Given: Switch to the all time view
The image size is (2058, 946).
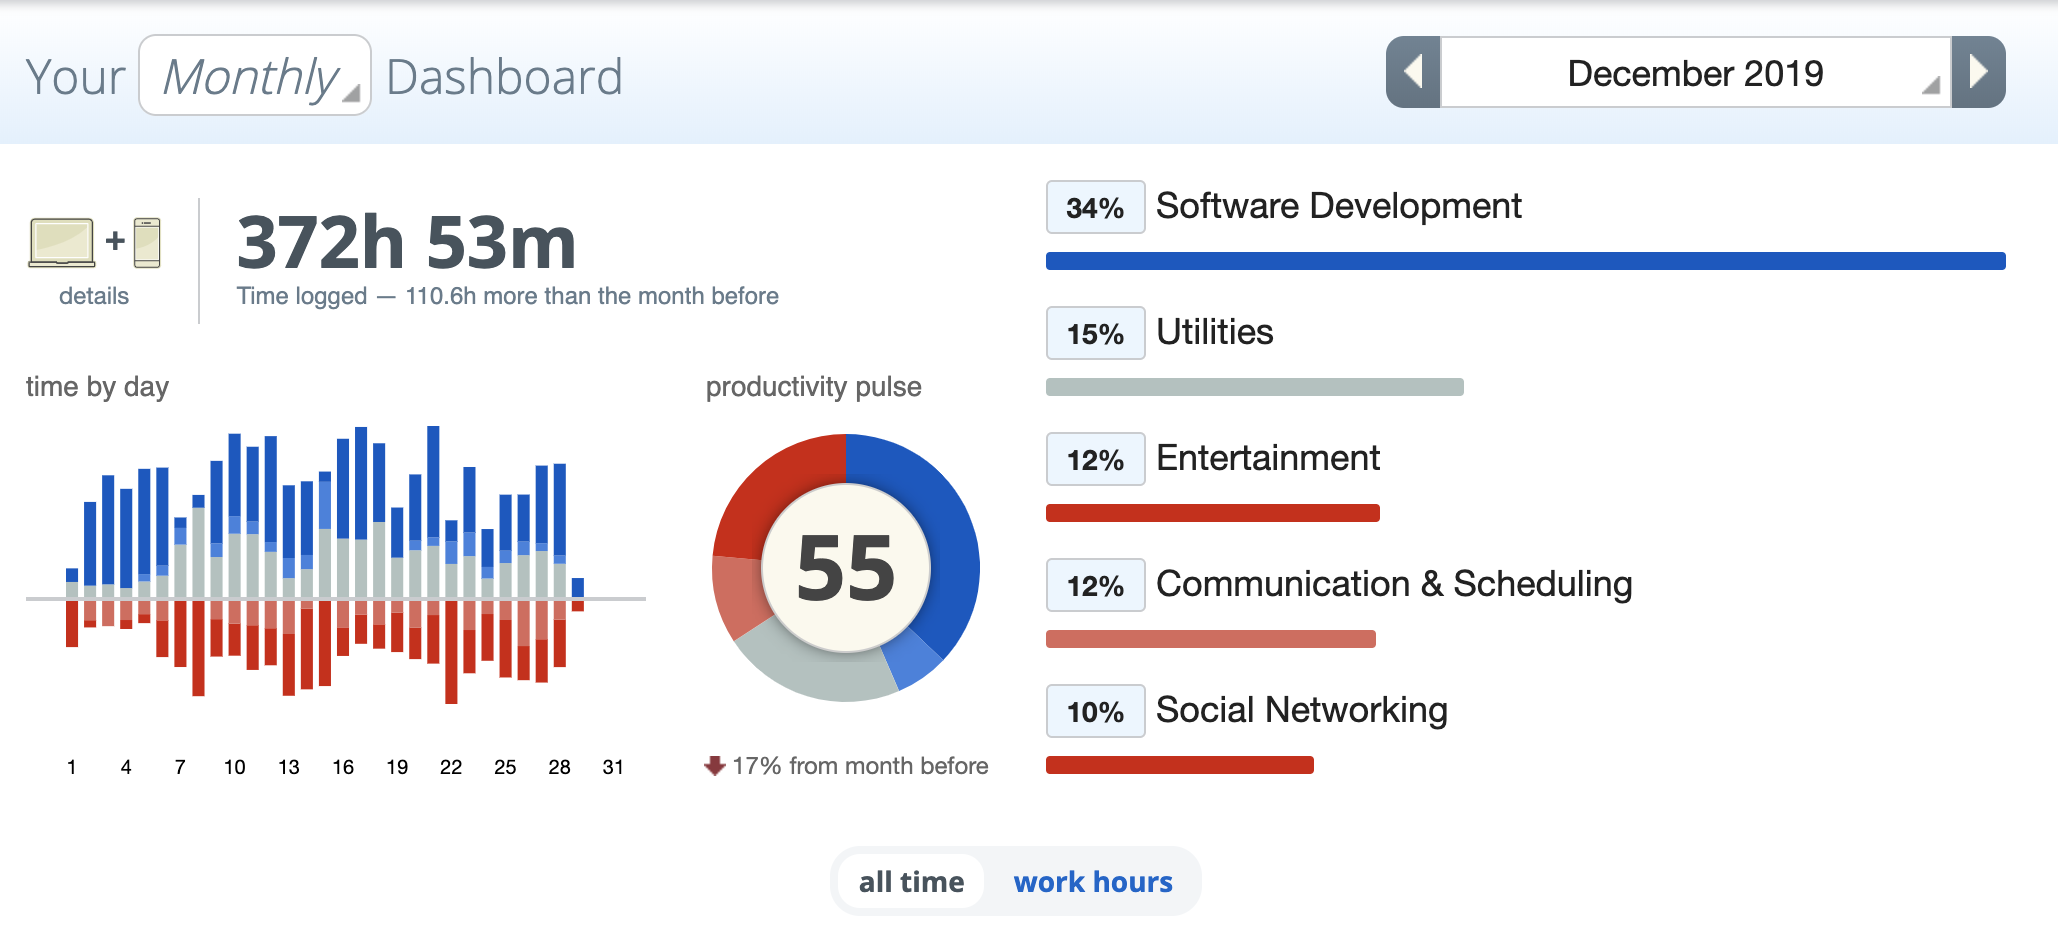Looking at the screenshot, I should pos(911,882).
